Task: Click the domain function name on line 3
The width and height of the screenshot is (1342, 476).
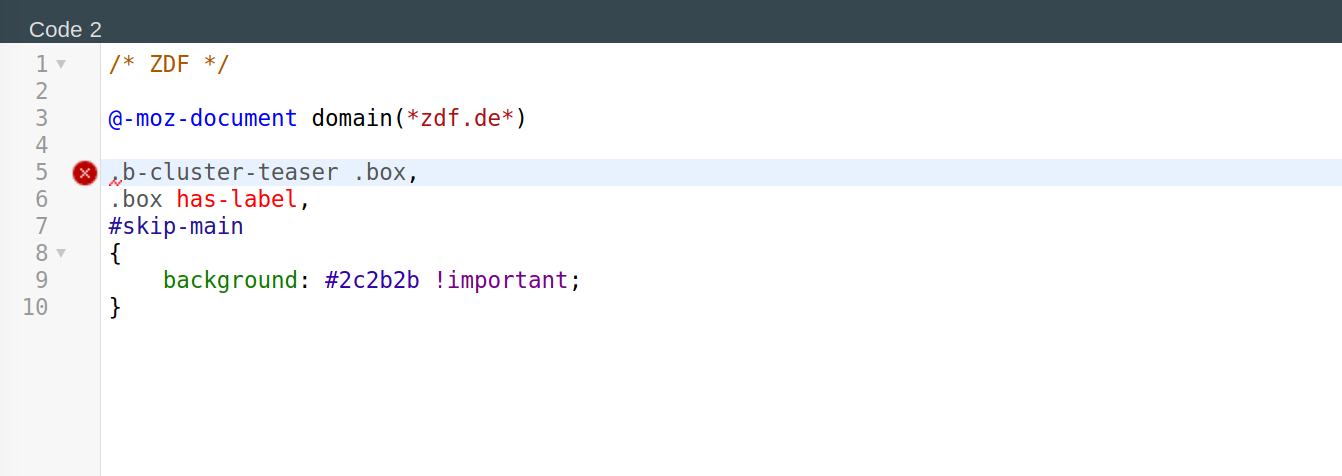Action: point(351,119)
